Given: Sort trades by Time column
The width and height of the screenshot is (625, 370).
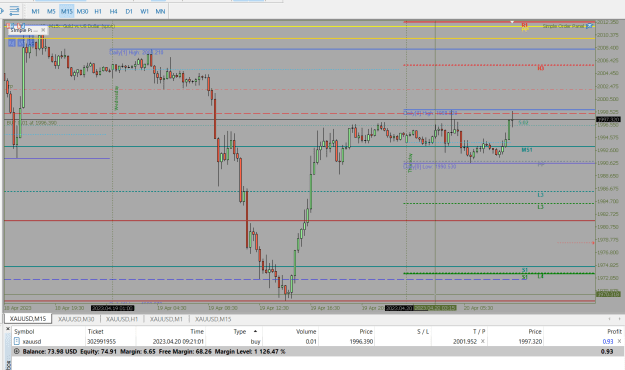Looking at the screenshot, I should click(197, 332).
